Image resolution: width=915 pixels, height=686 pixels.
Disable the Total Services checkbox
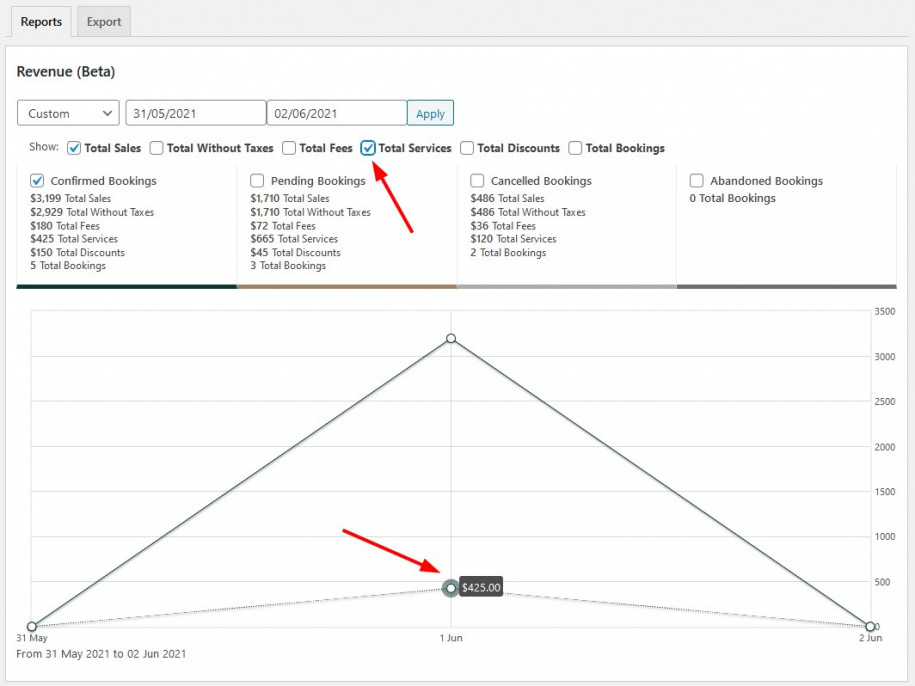tap(368, 148)
